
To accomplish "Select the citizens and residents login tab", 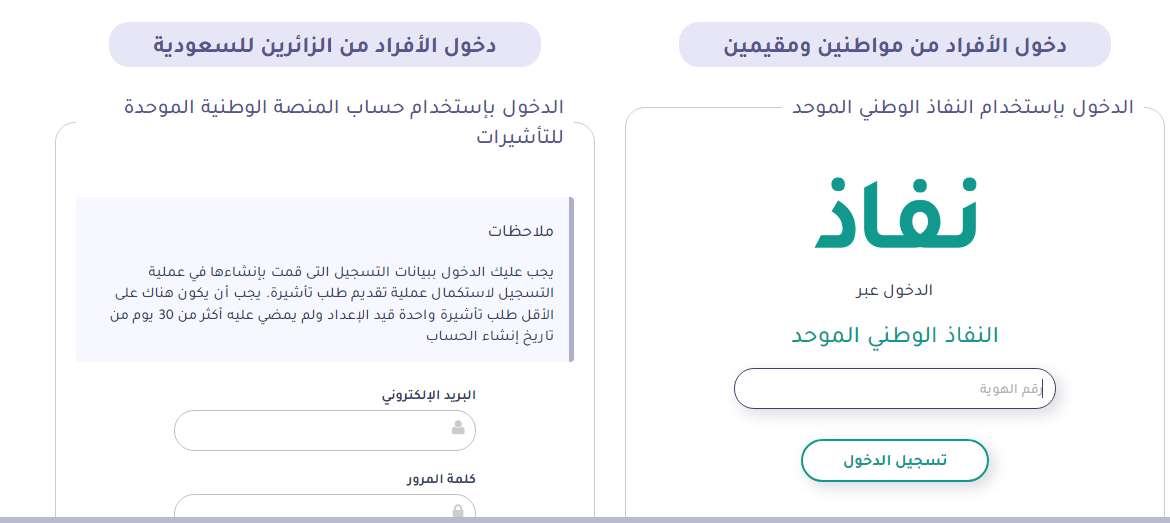I will point(895,45).
